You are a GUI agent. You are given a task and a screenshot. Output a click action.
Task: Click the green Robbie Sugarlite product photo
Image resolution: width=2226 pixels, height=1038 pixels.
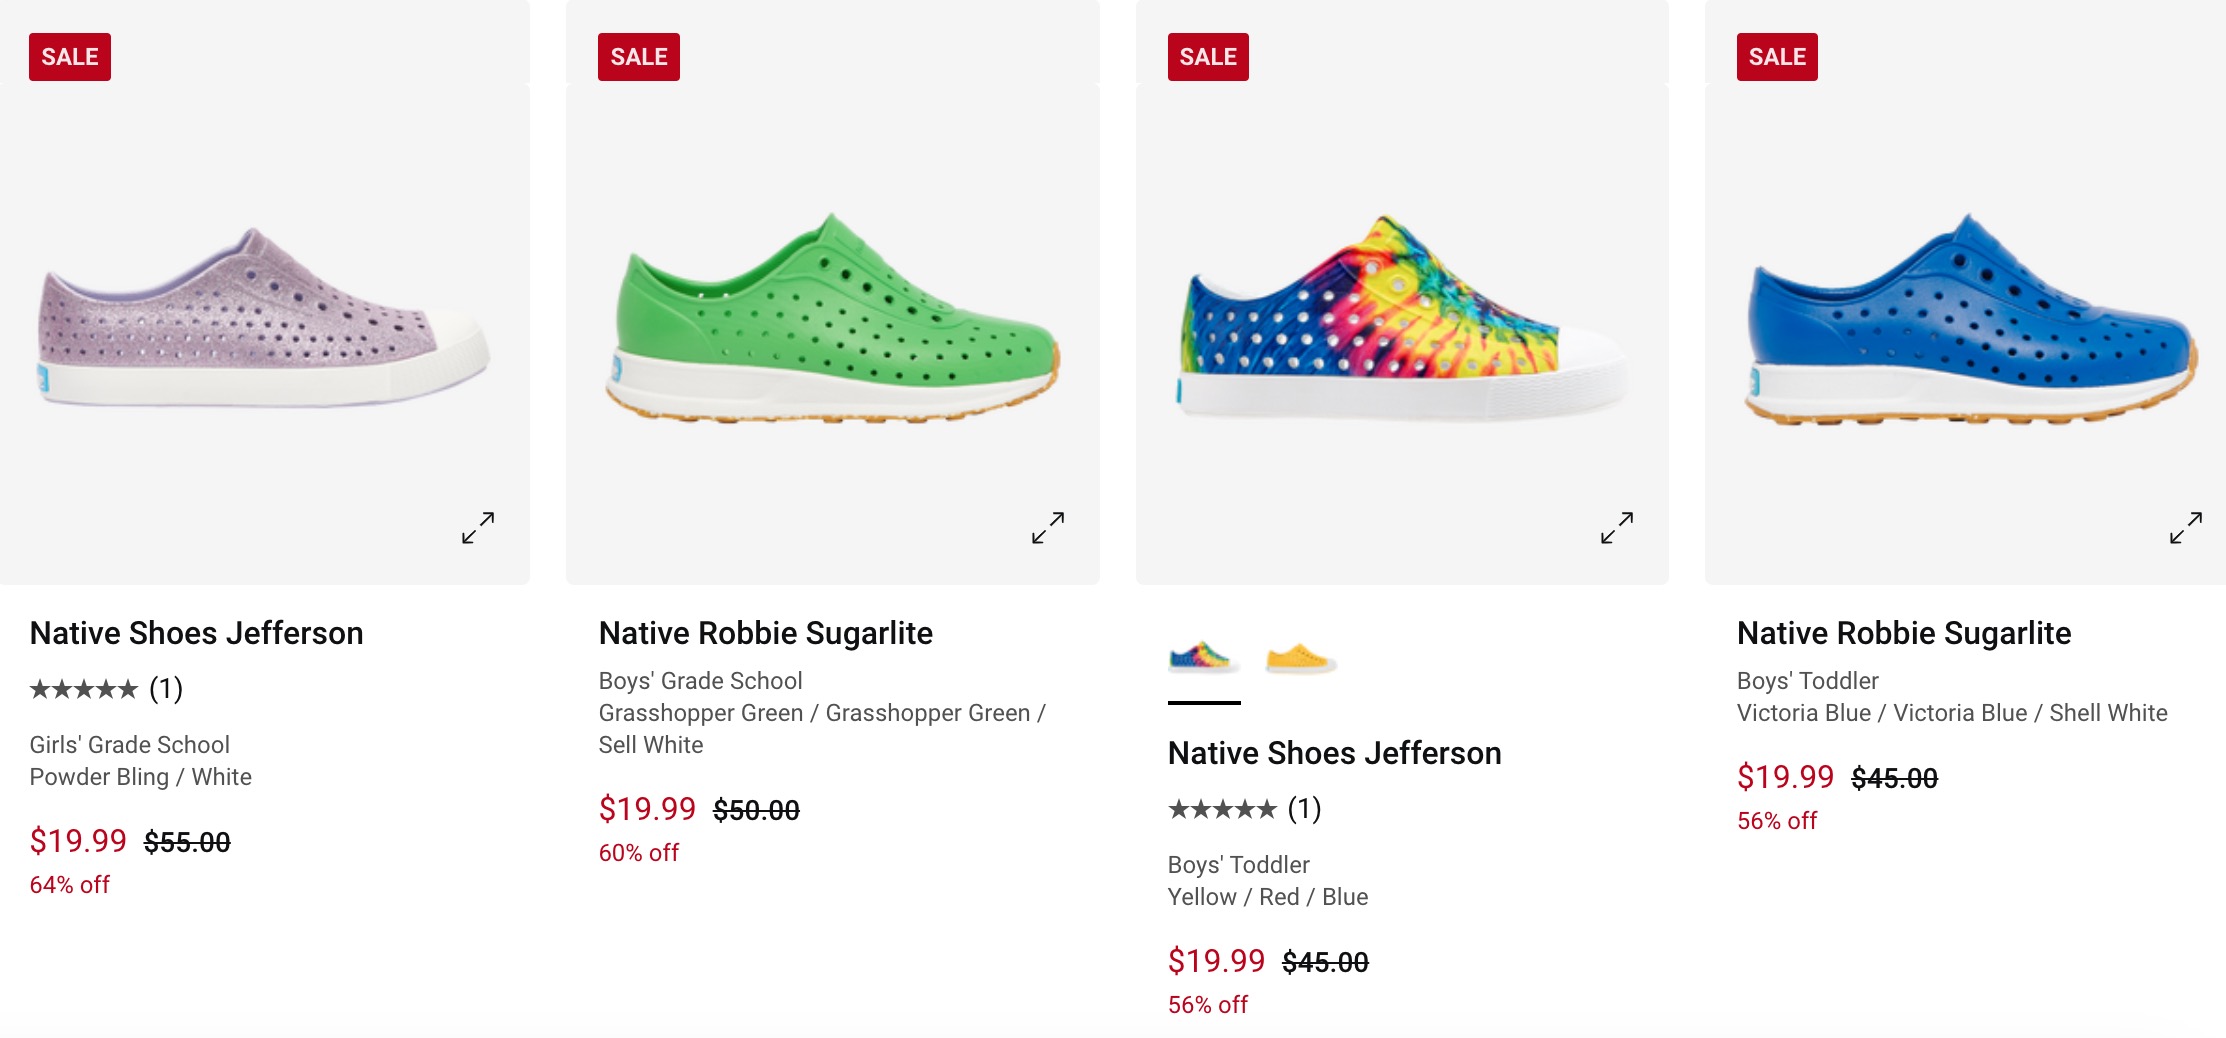click(x=832, y=318)
